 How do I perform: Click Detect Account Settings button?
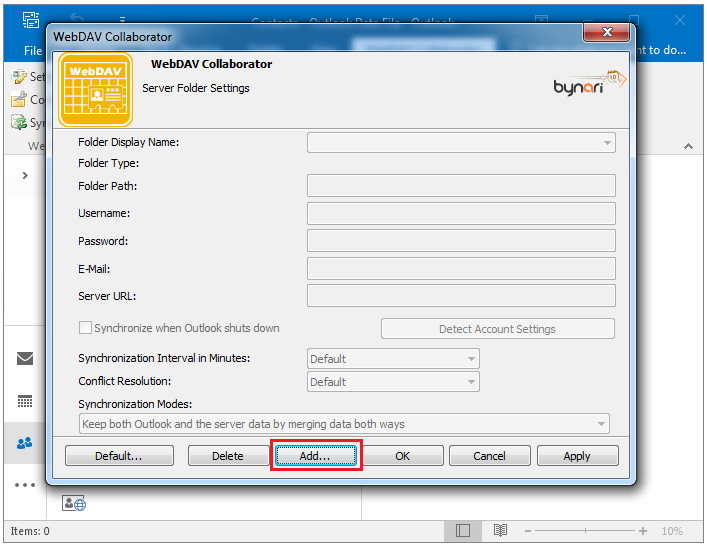[x=497, y=329]
